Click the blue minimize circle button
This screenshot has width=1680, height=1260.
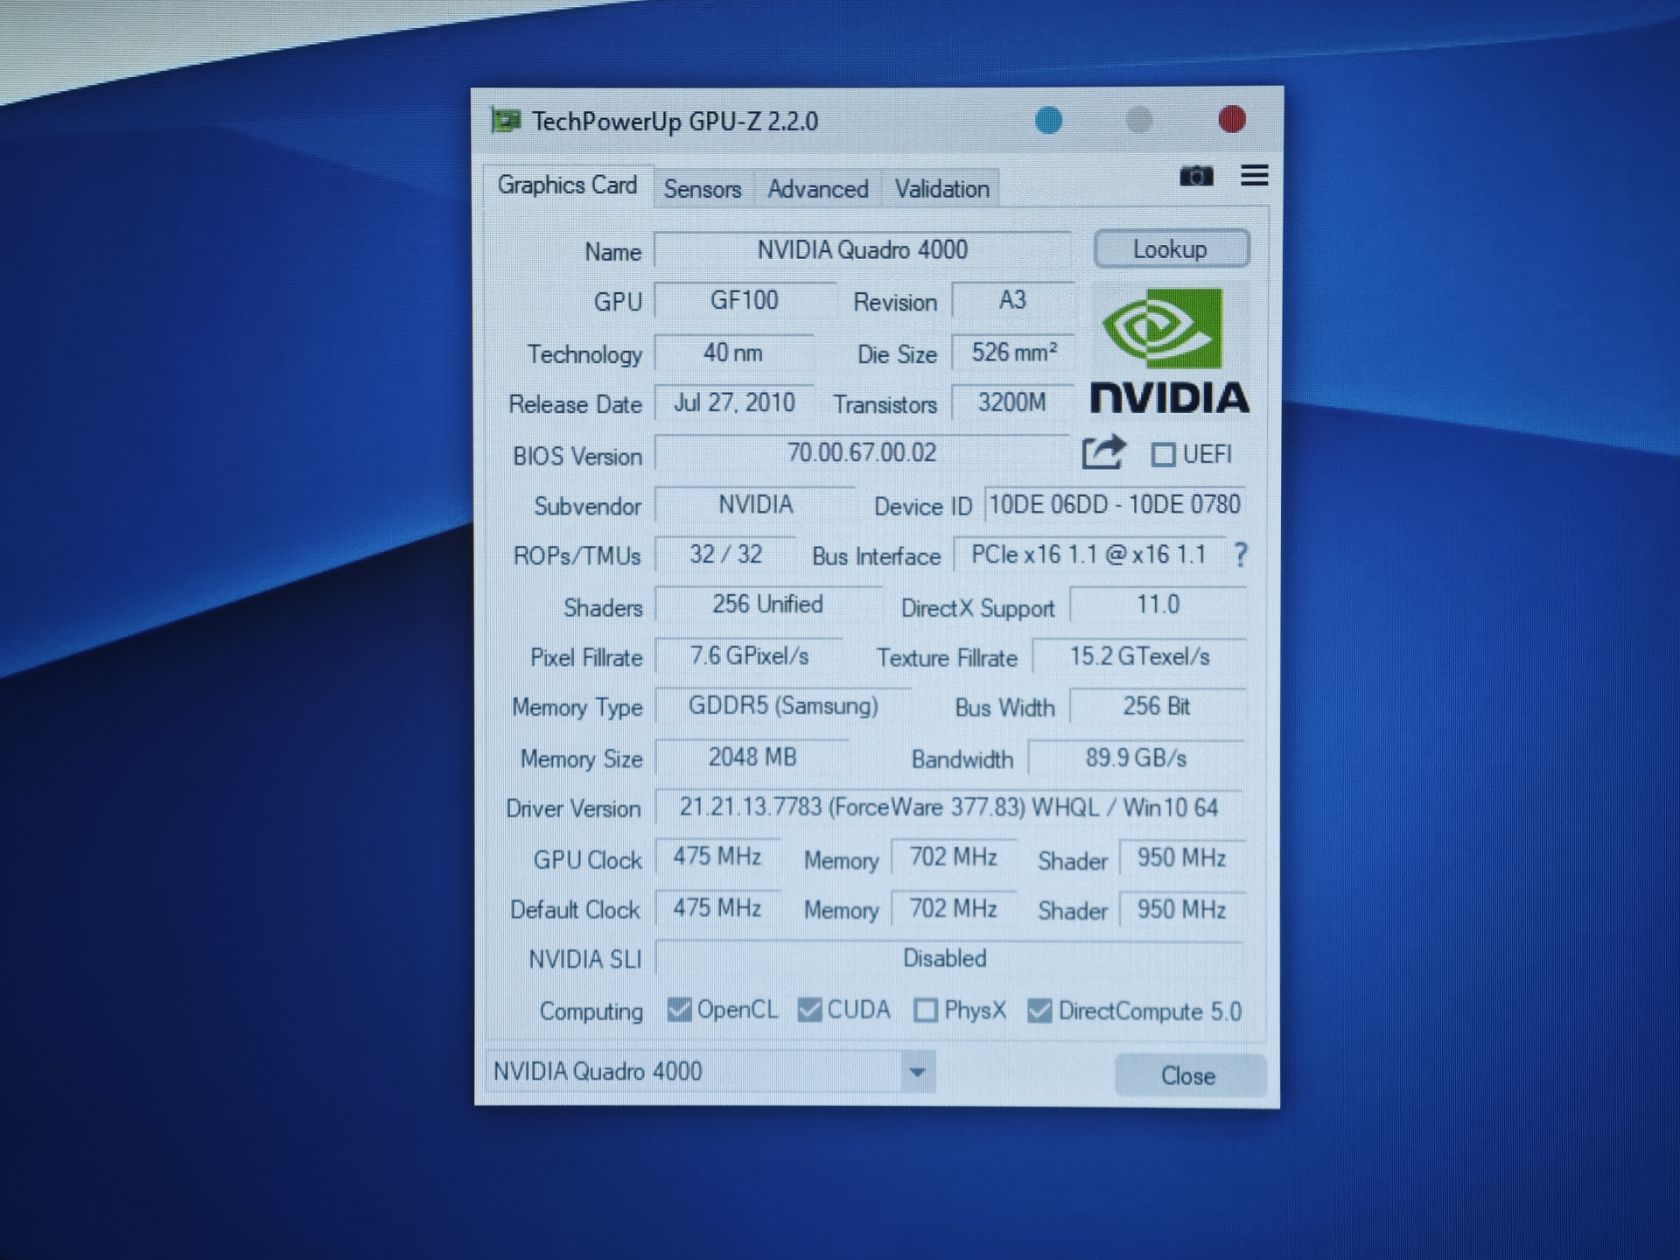point(1048,121)
